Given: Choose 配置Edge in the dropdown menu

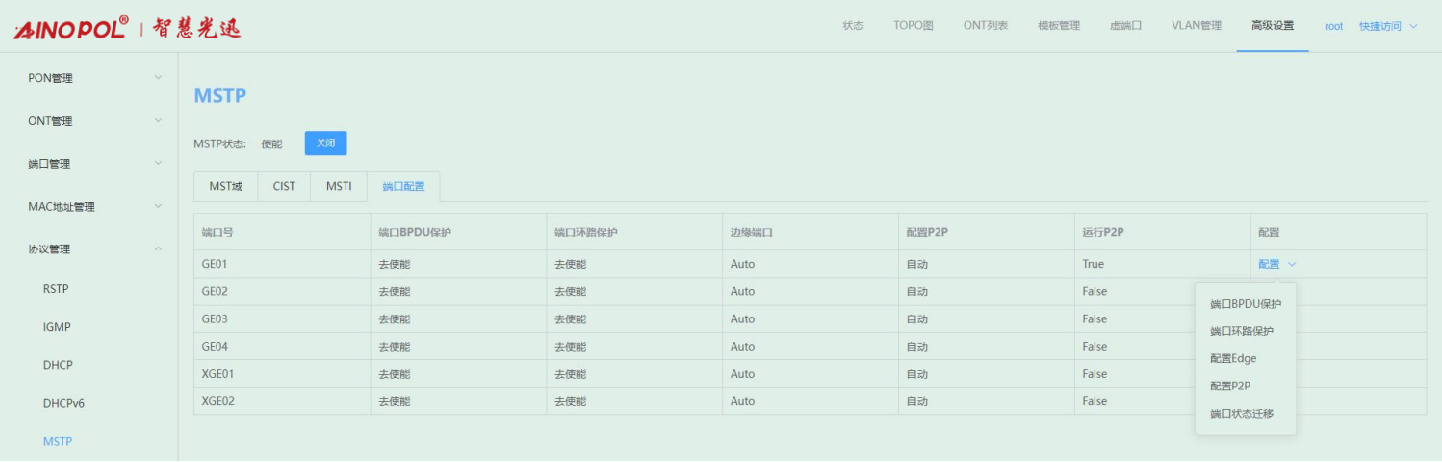Looking at the screenshot, I should coord(1232,358).
